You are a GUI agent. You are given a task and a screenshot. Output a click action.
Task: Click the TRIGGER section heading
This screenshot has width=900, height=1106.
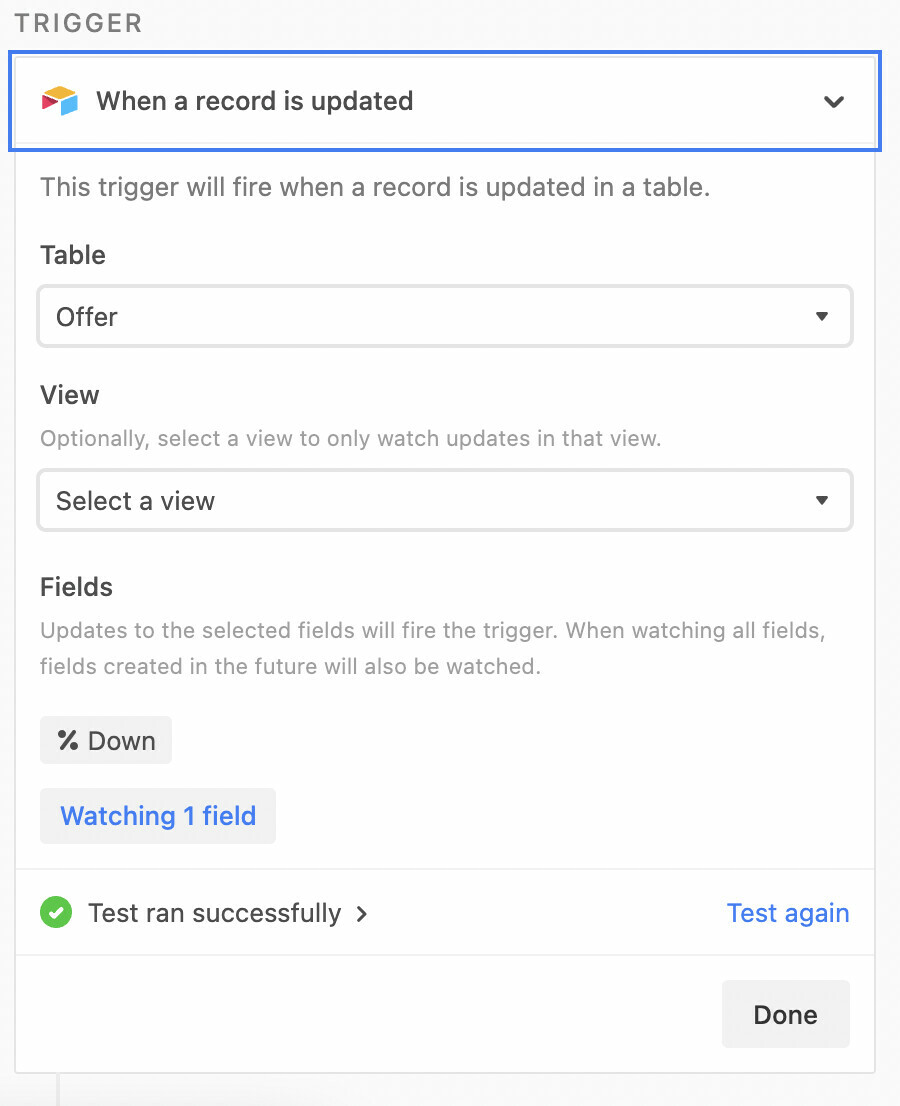[78, 23]
